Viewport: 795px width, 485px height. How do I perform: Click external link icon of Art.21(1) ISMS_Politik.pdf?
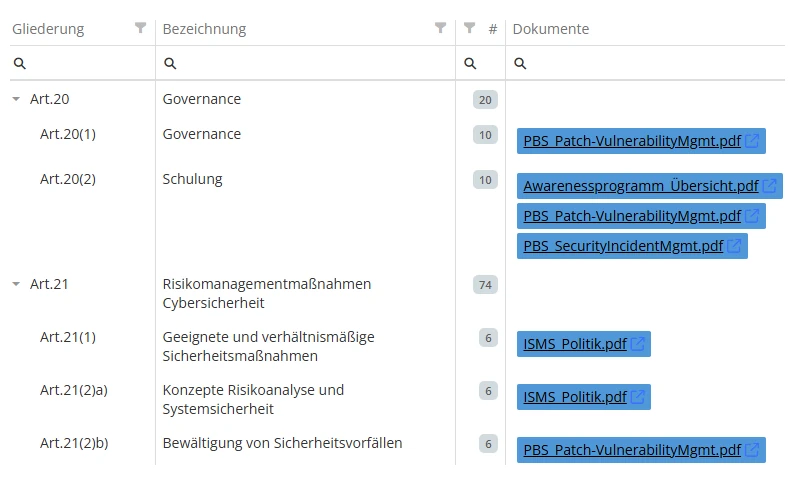(638, 344)
